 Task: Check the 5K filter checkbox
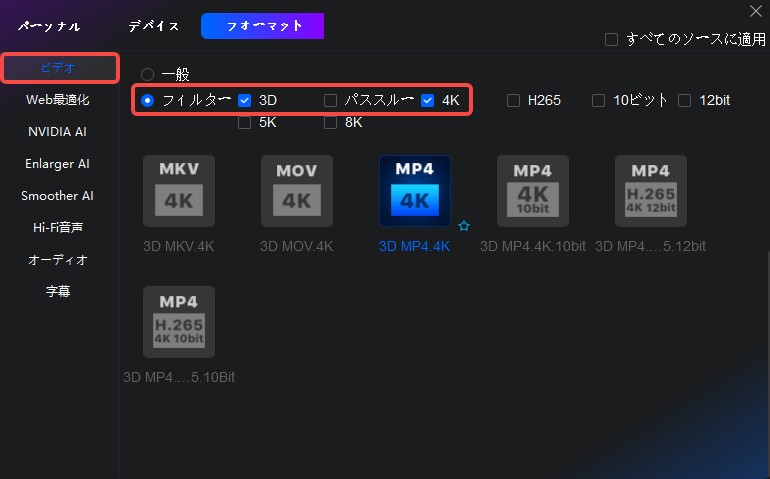pyautogui.click(x=245, y=122)
